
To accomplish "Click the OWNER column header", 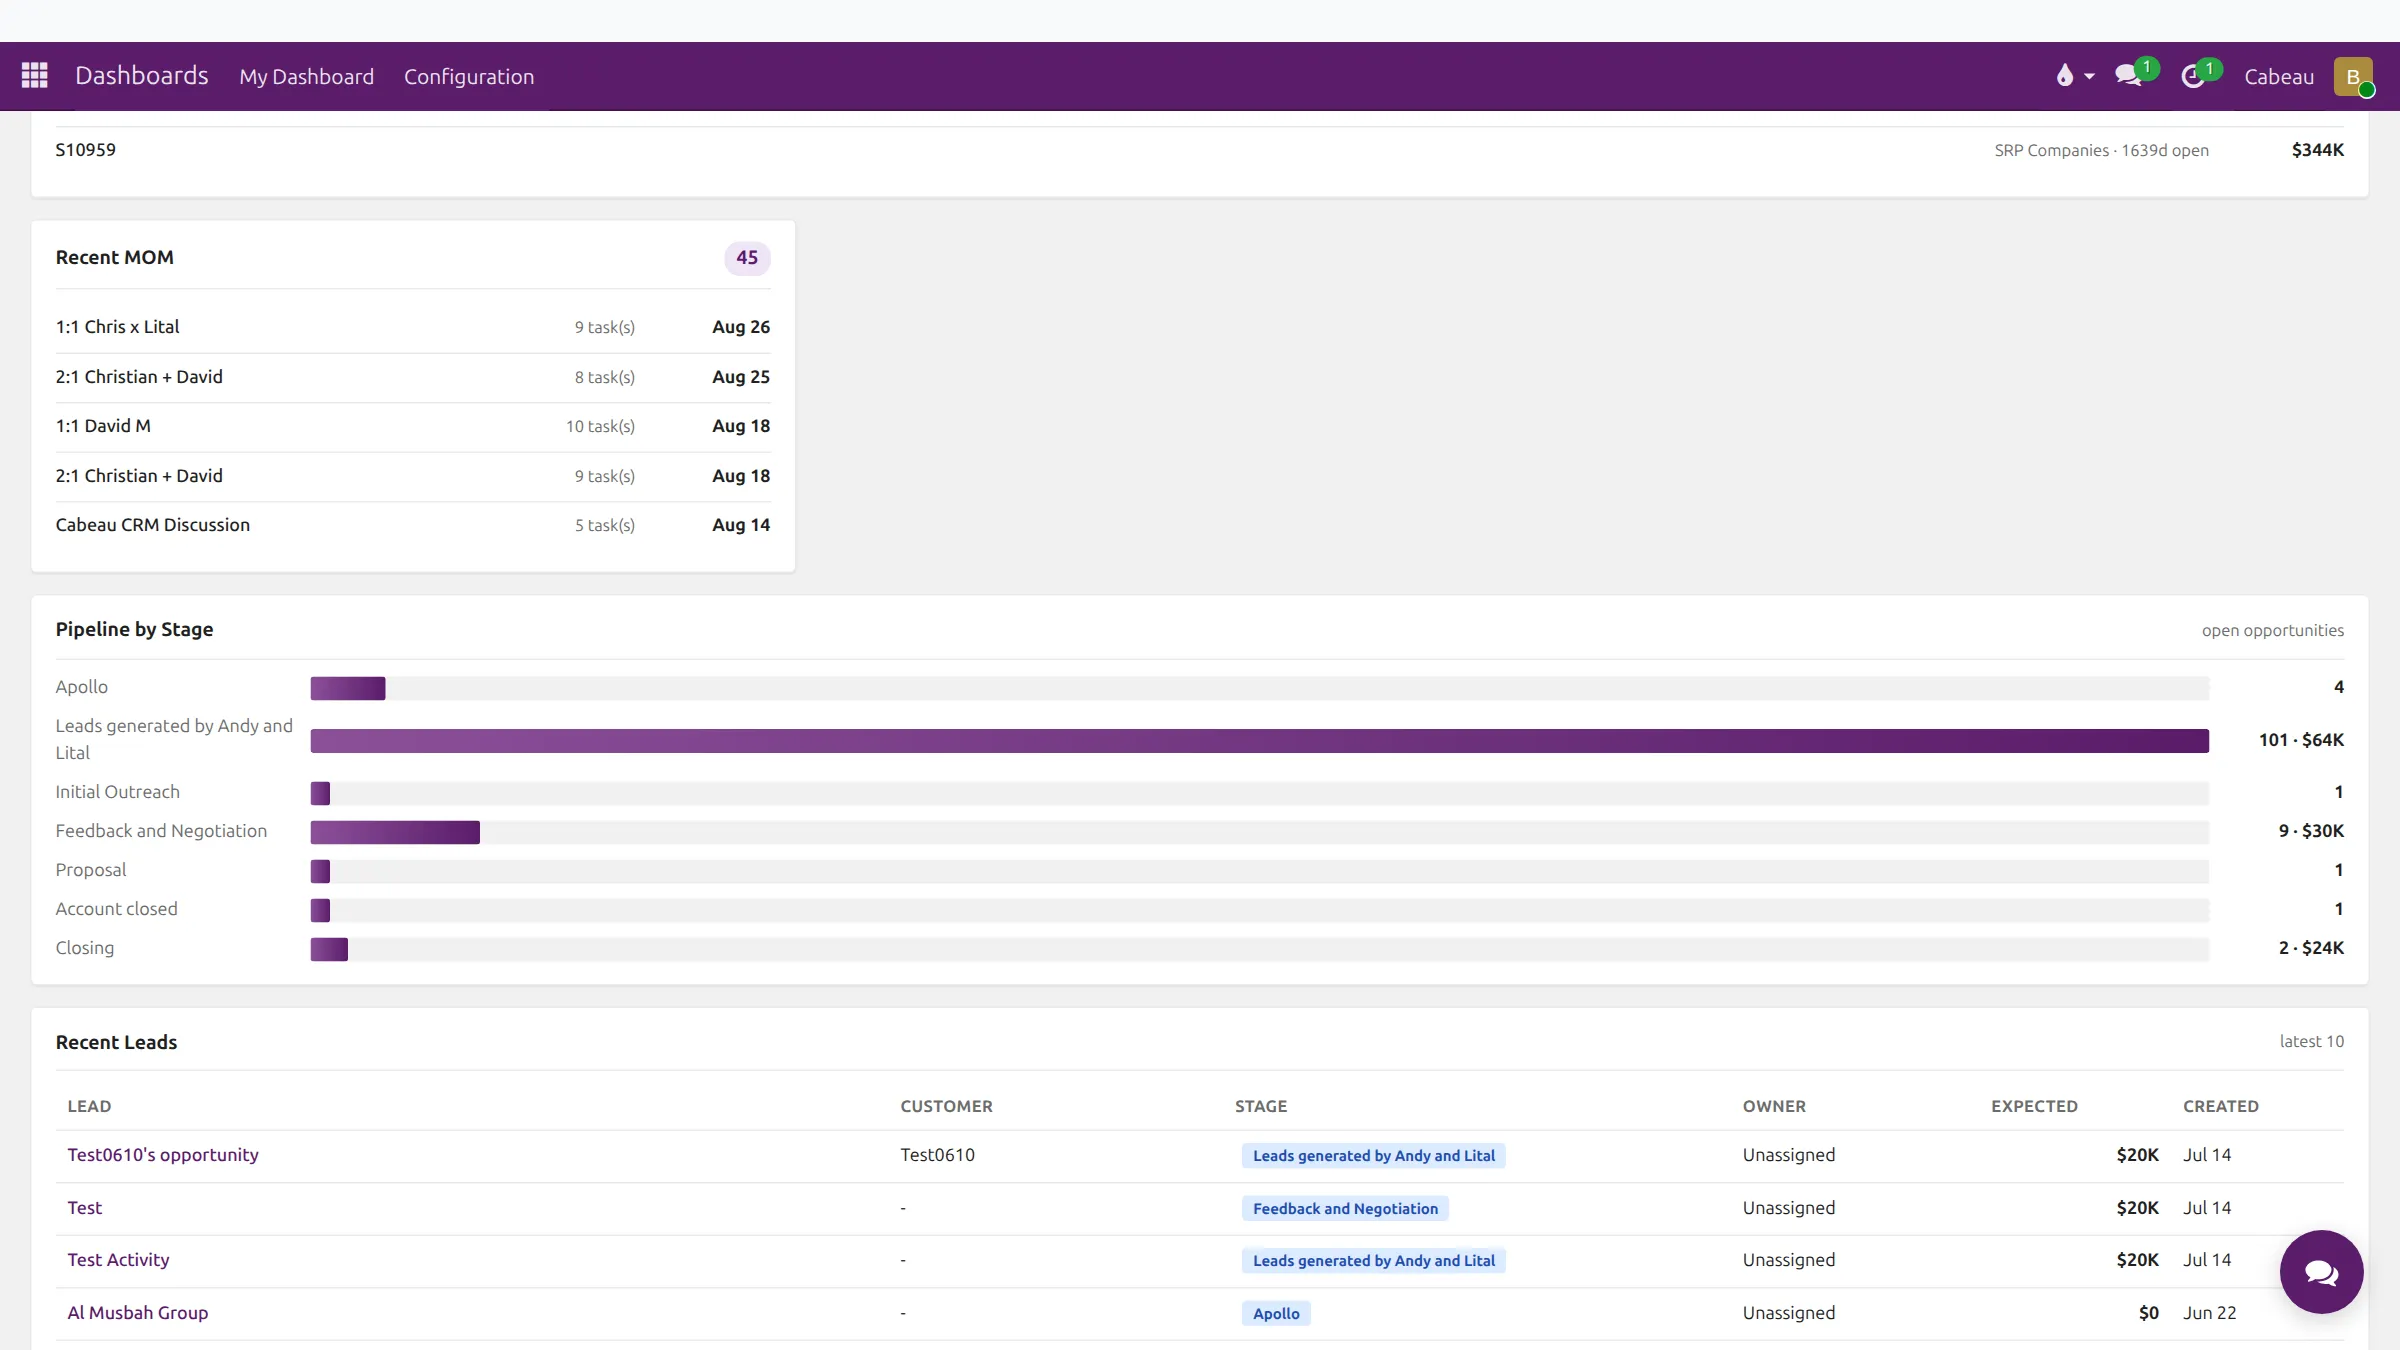I will tap(1774, 1106).
